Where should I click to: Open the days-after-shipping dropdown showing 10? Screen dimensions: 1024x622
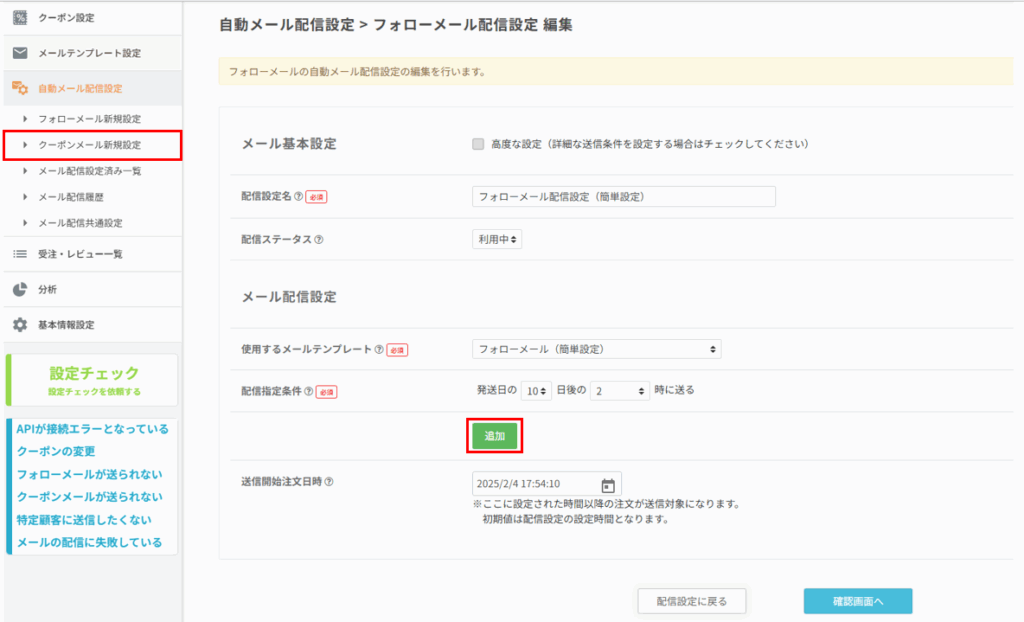click(537, 390)
